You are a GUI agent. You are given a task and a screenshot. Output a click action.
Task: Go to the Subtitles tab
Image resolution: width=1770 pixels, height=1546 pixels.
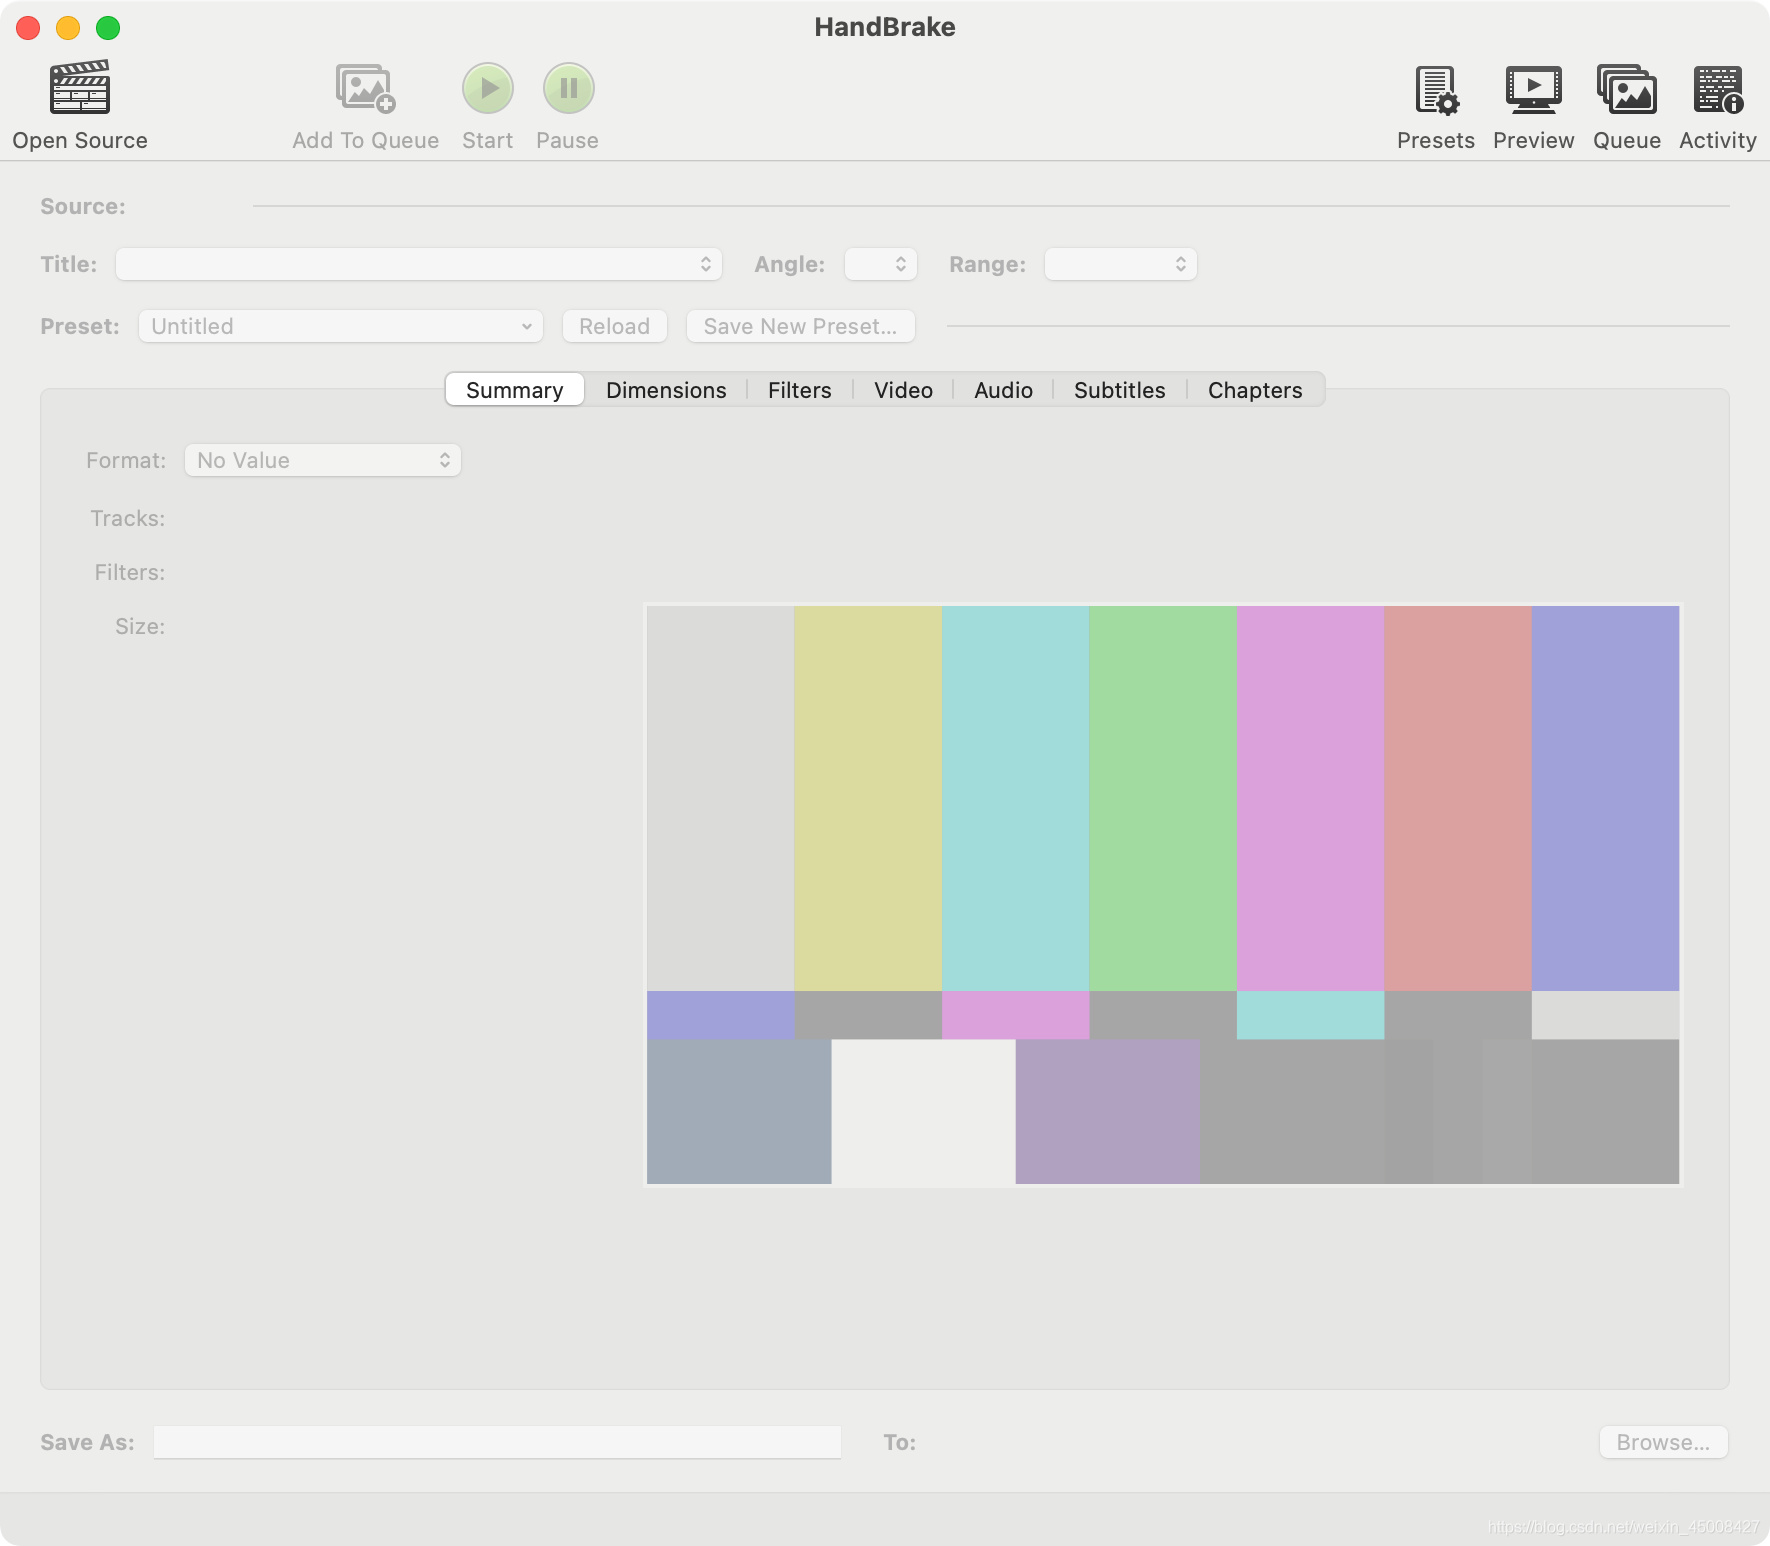click(x=1120, y=390)
